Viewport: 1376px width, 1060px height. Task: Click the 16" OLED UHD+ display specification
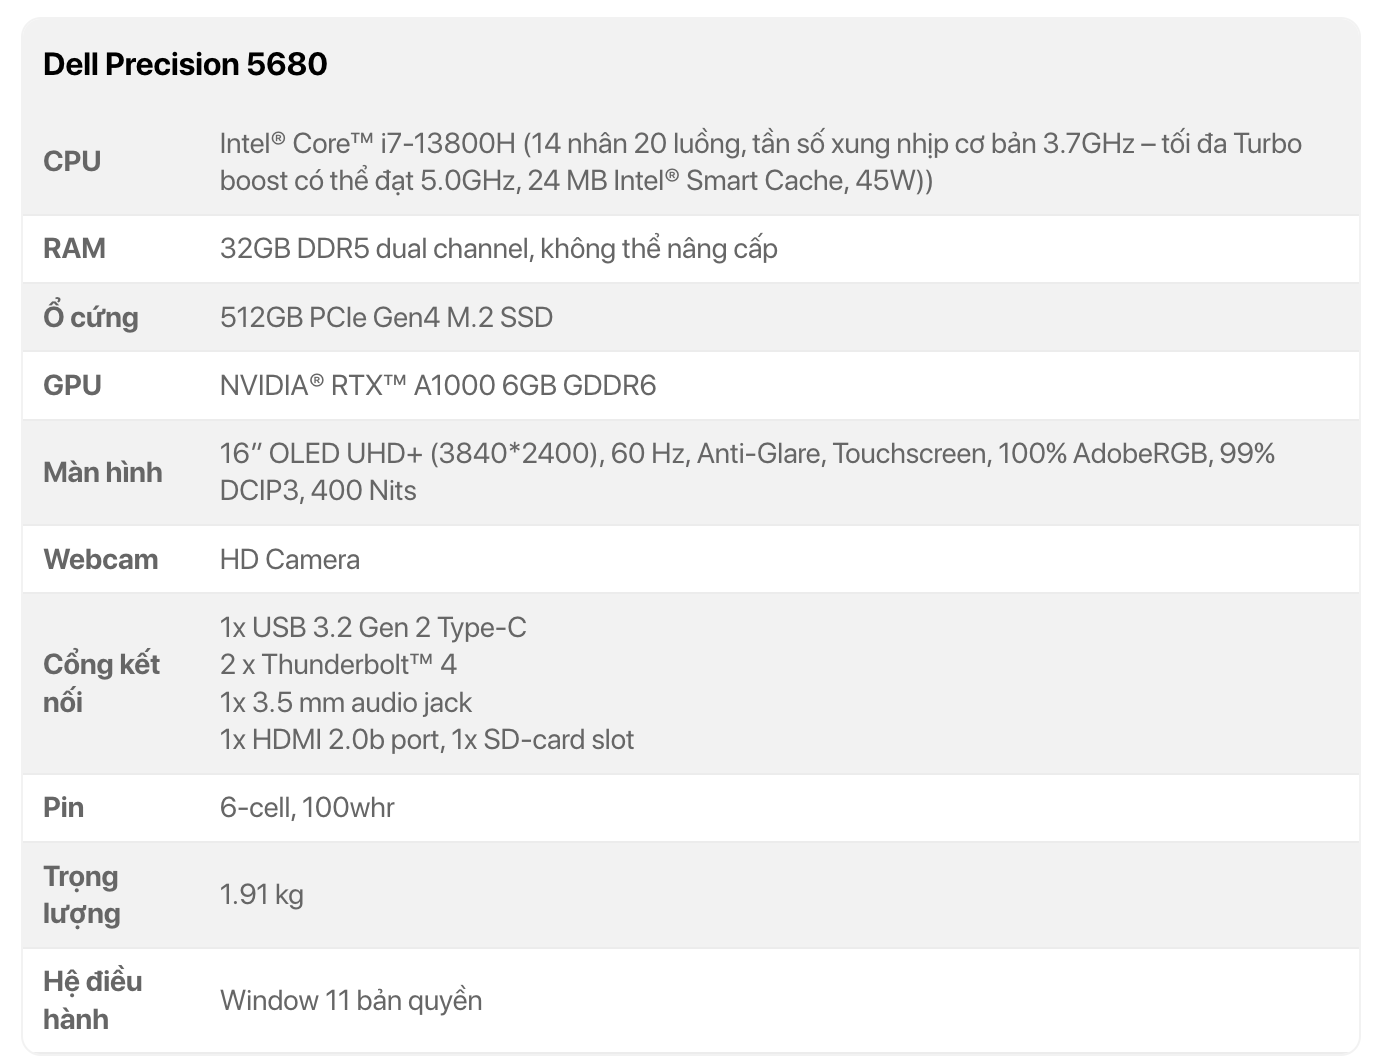(x=746, y=472)
